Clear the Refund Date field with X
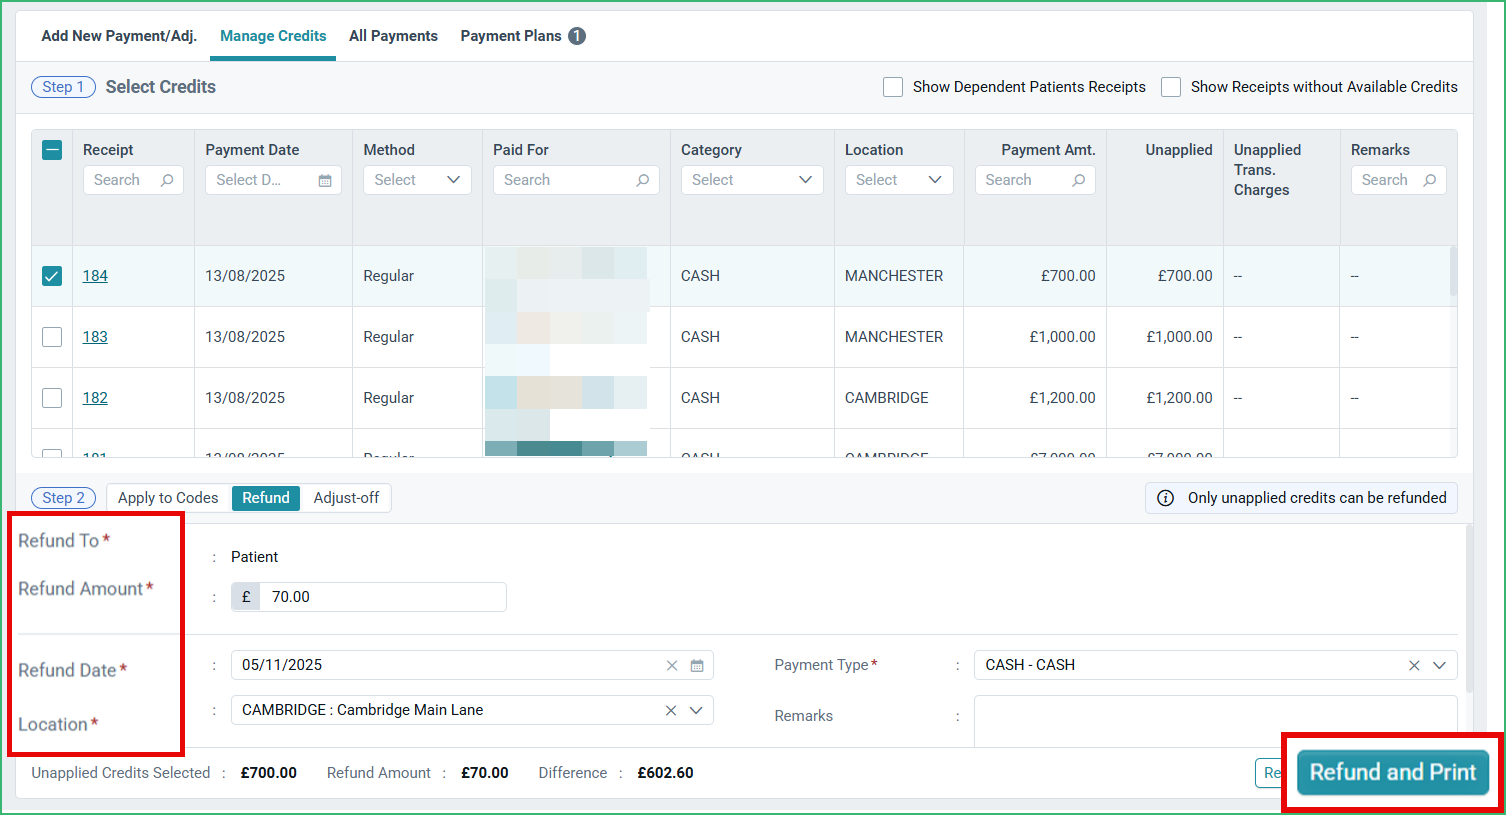 (672, 666)
